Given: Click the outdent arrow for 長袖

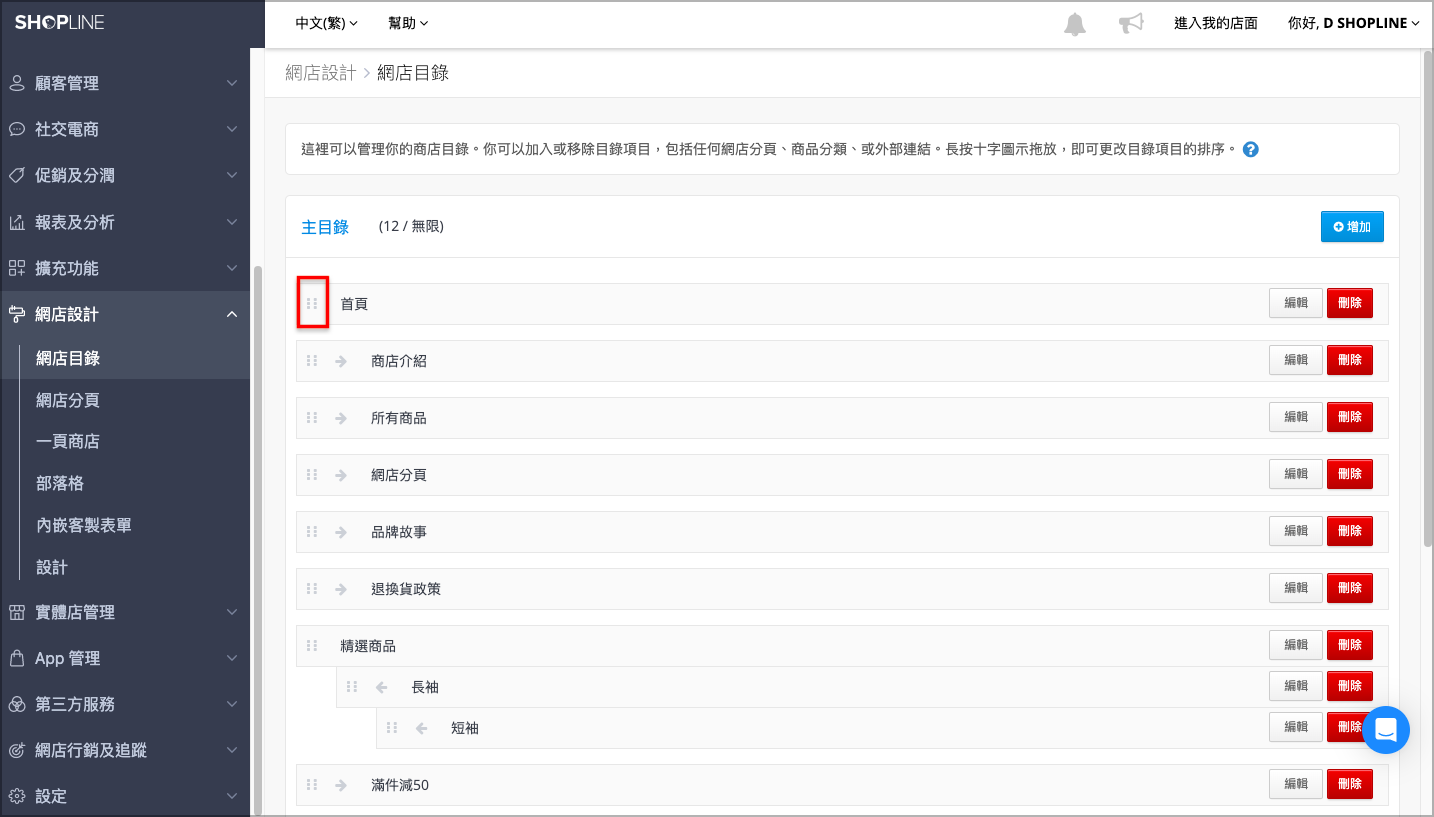Looking at the screenshot, I should click(x=381, y=687).
